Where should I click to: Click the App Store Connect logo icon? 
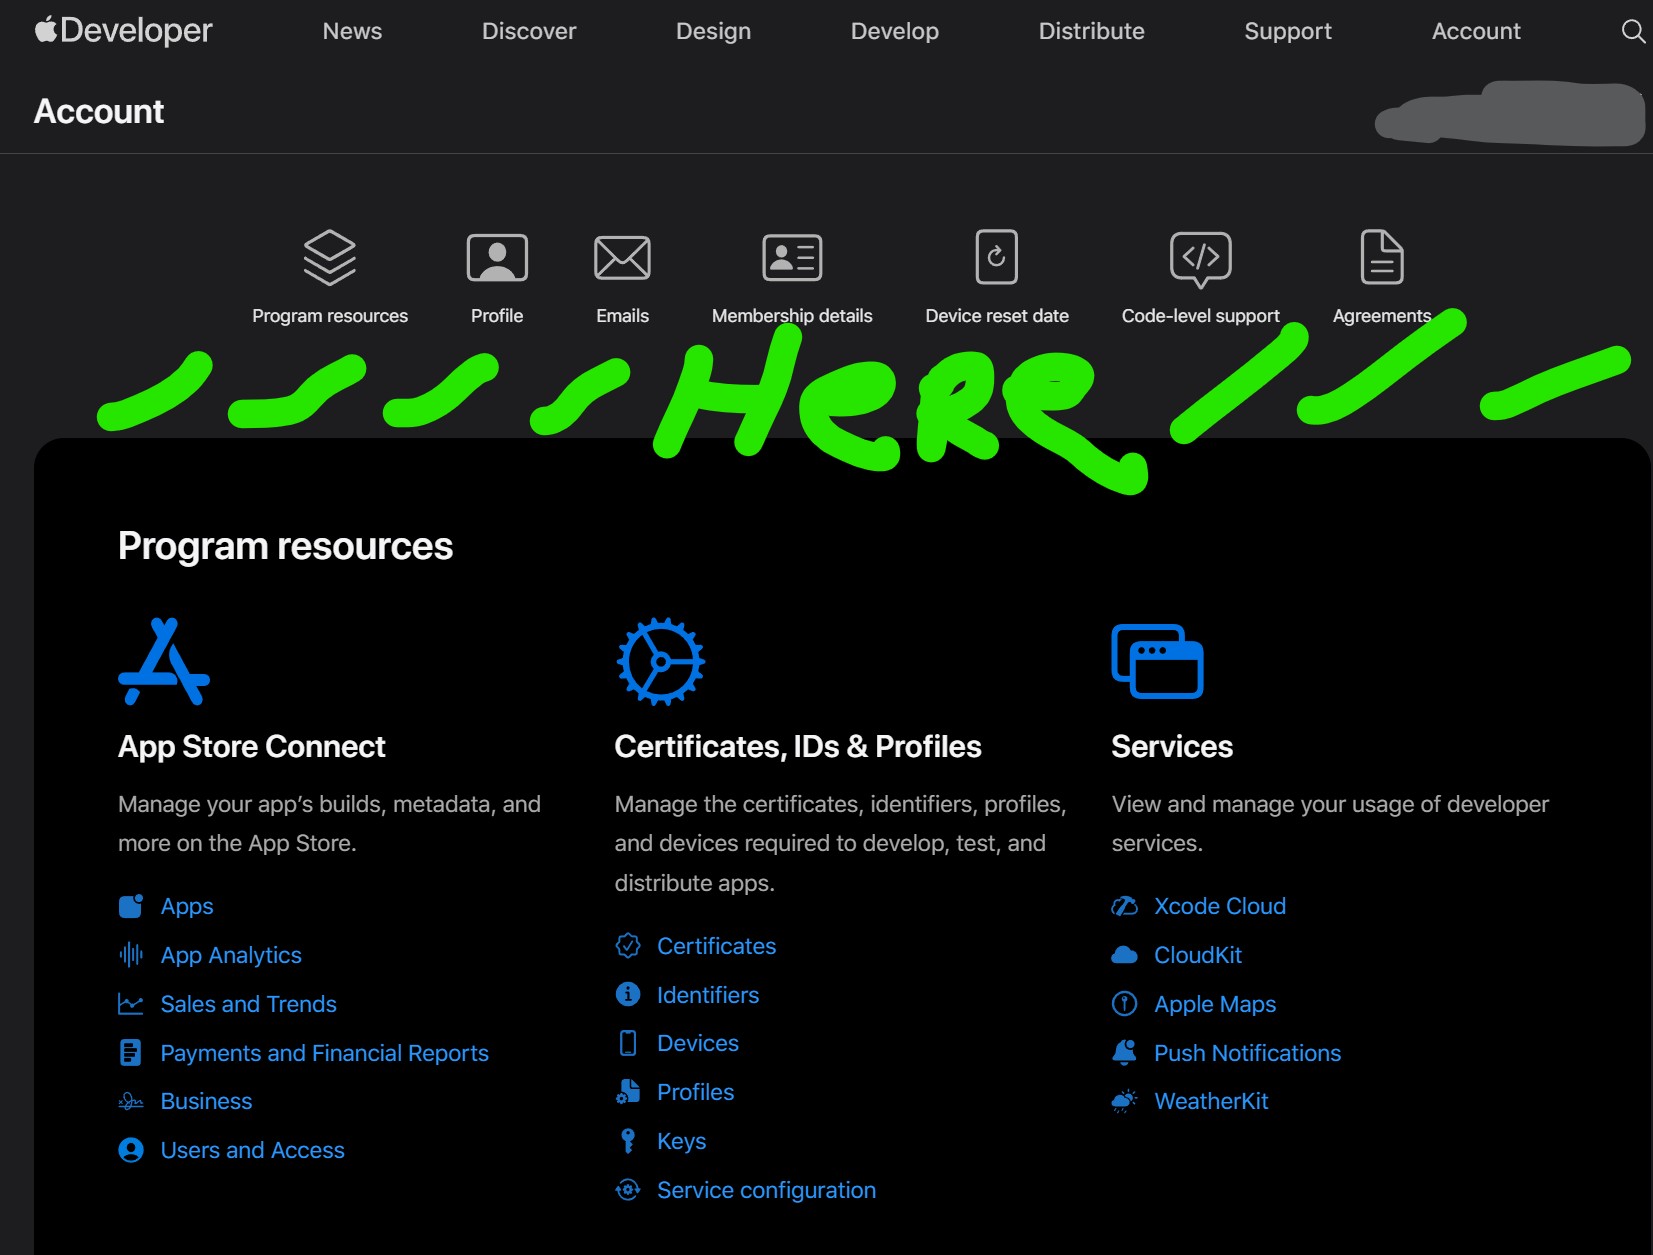(164, 662)
